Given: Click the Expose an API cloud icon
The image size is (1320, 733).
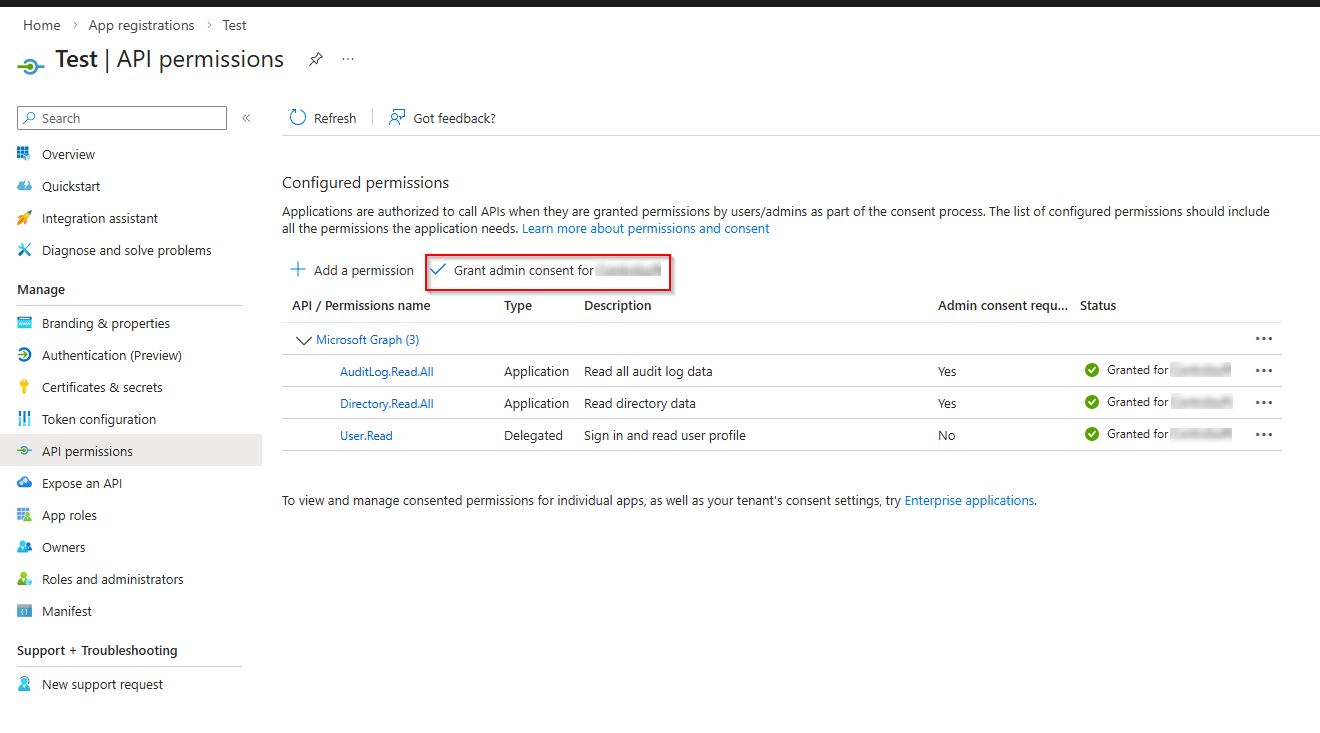Looking at the screenshot, I should click(x=25, y=483).
